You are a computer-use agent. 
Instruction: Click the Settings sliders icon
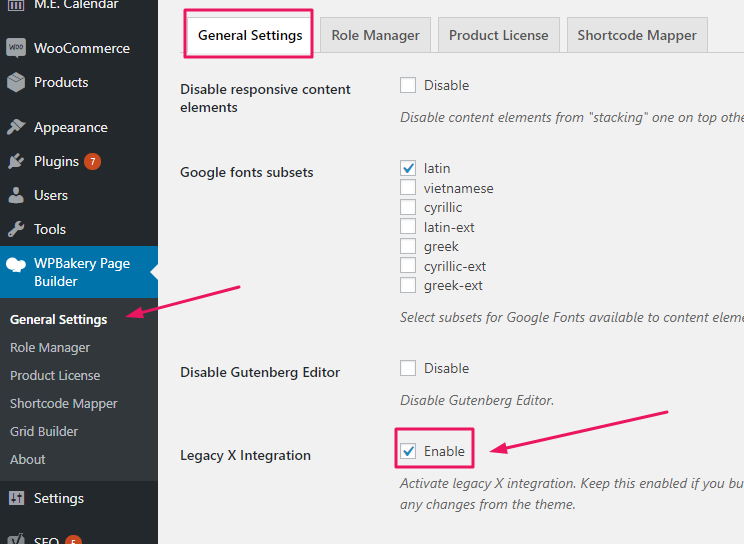(16, 498)
